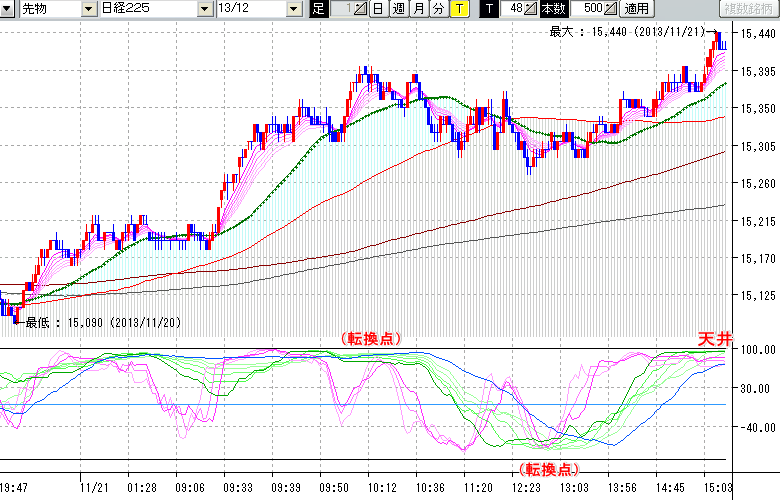
Task: Click the 複数銘柄 button
Action: tap(748, 9)
